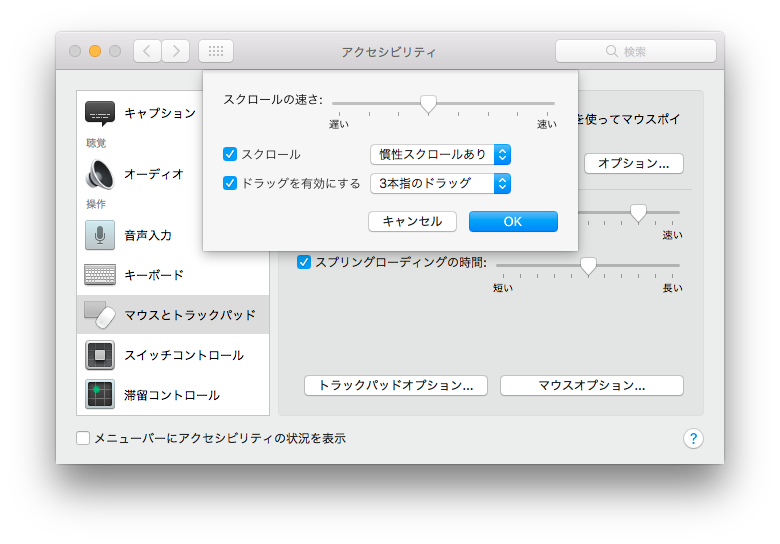Enable メニューバーにアクセシビリティの状況を表示 checkbox

tap(83, 438)
